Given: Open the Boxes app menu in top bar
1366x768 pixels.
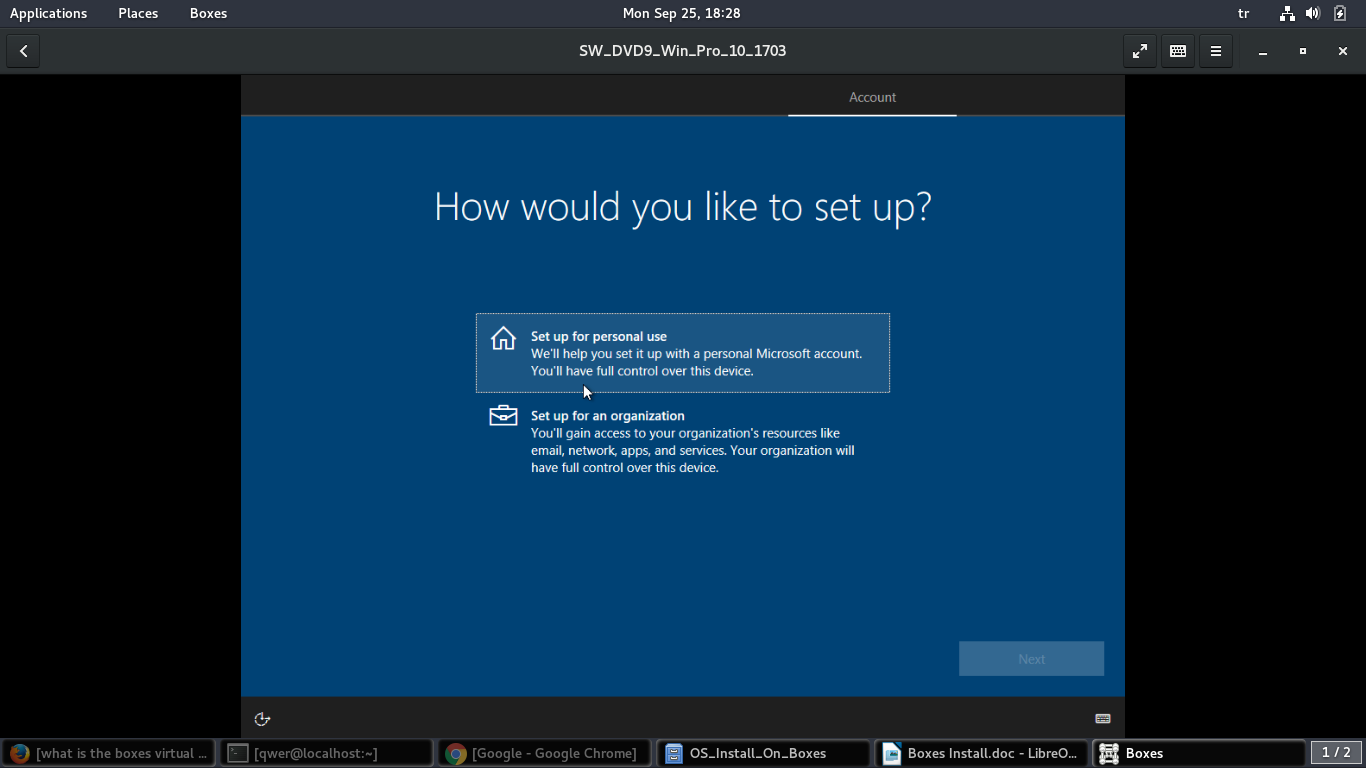Looking at the screenshot, I should (x=208, y=13).
